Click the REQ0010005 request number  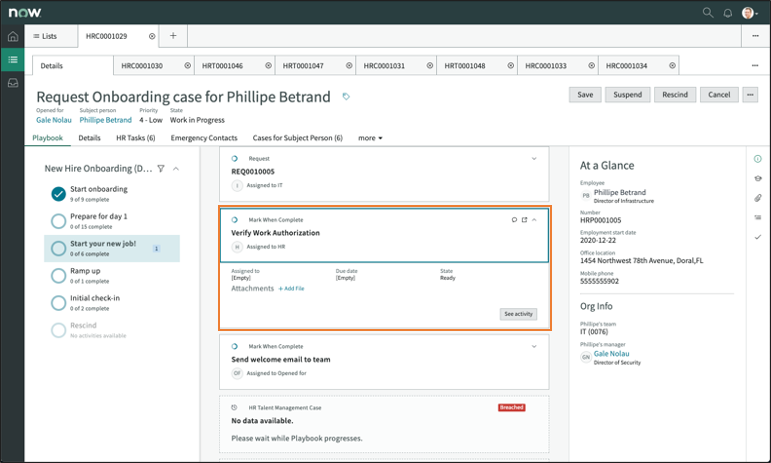[253, 172]
